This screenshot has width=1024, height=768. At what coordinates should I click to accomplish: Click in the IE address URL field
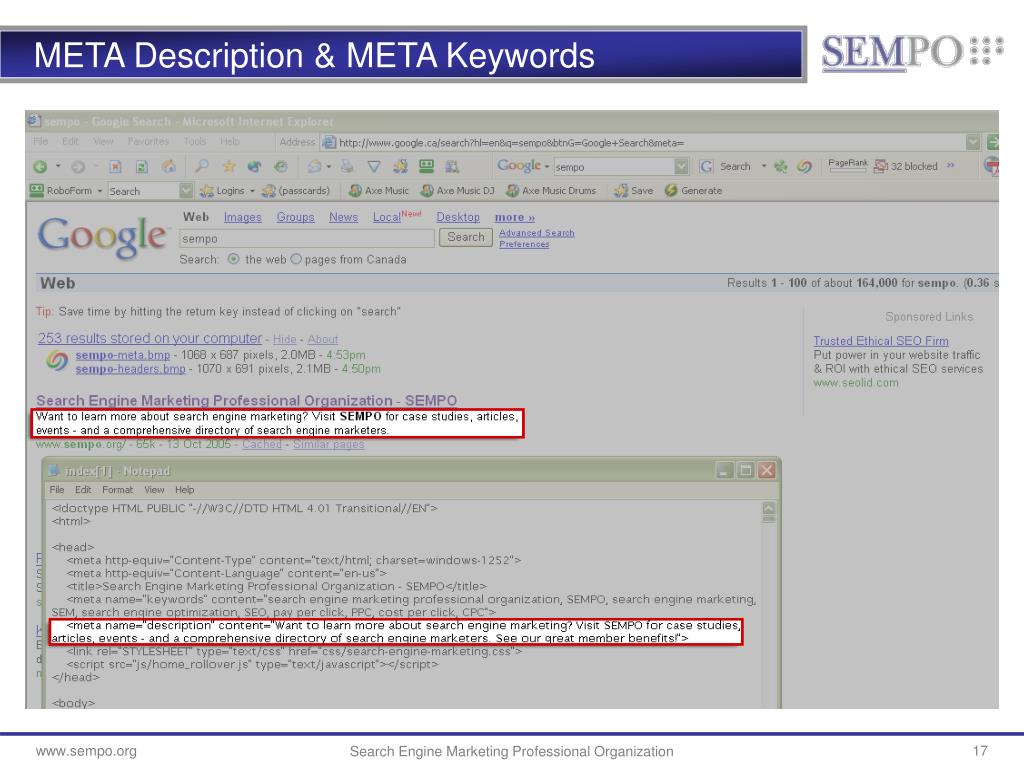coord(651,142)
